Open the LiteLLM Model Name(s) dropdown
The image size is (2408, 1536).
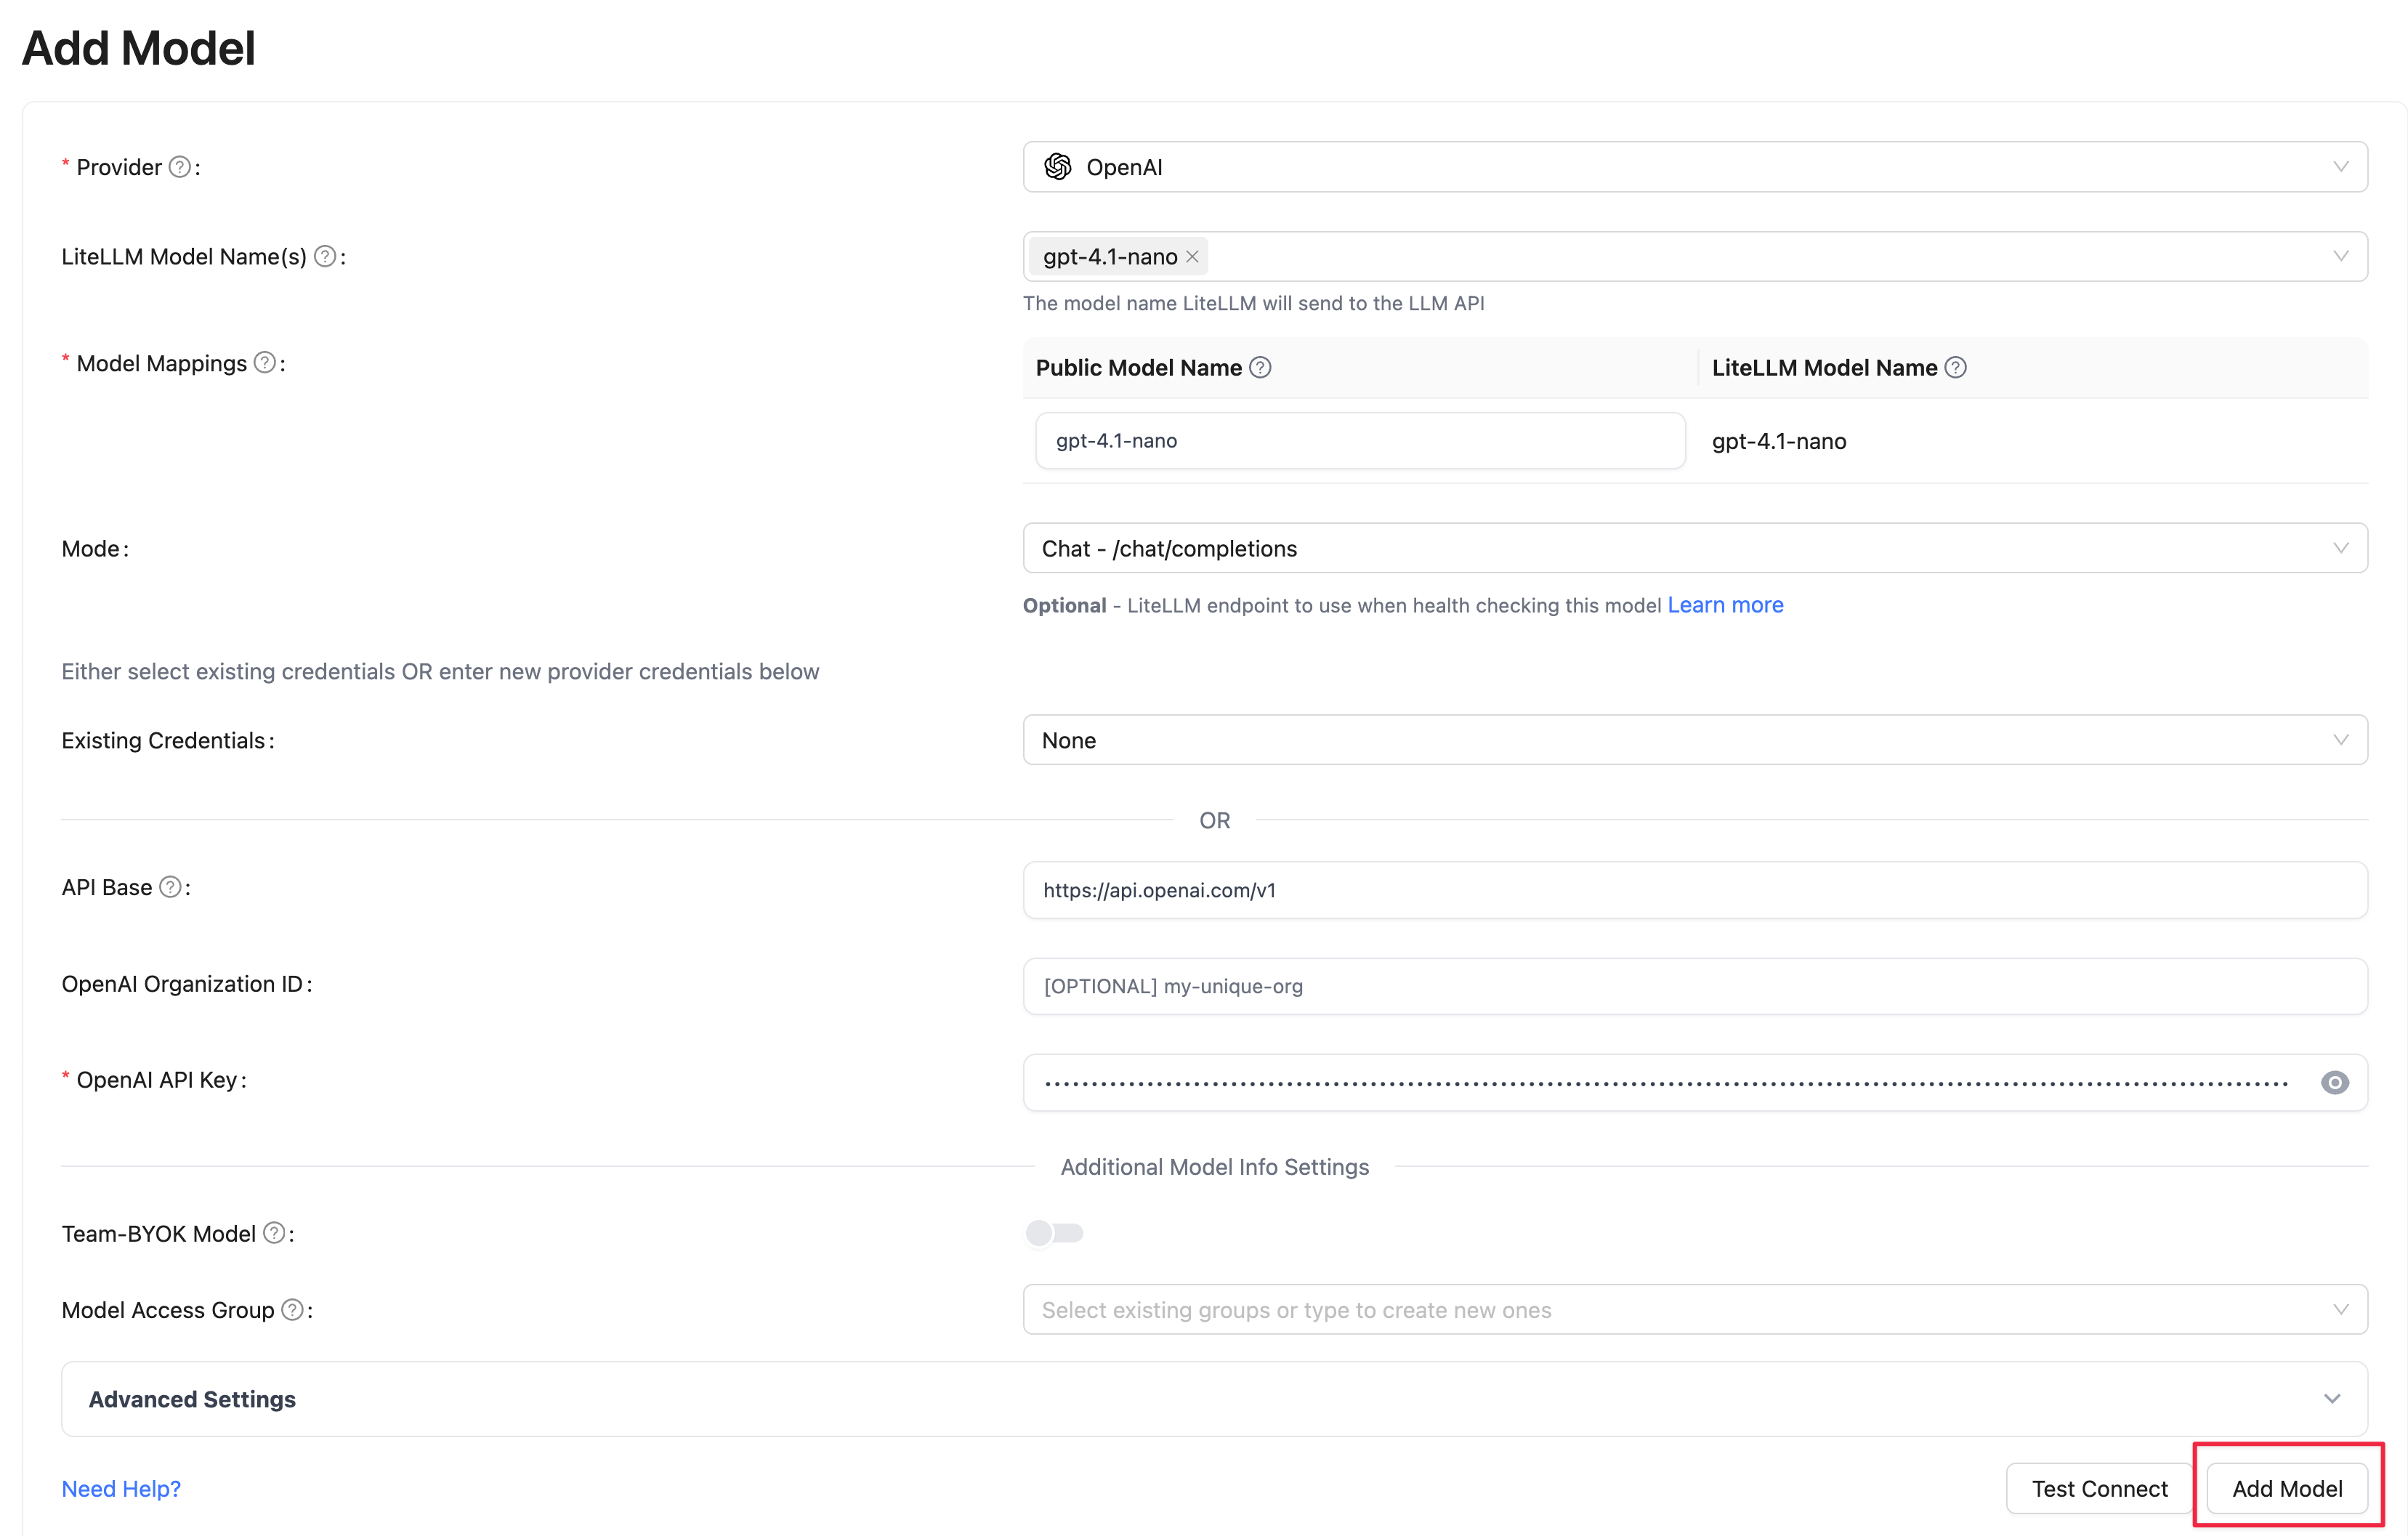pos(1695,257)
